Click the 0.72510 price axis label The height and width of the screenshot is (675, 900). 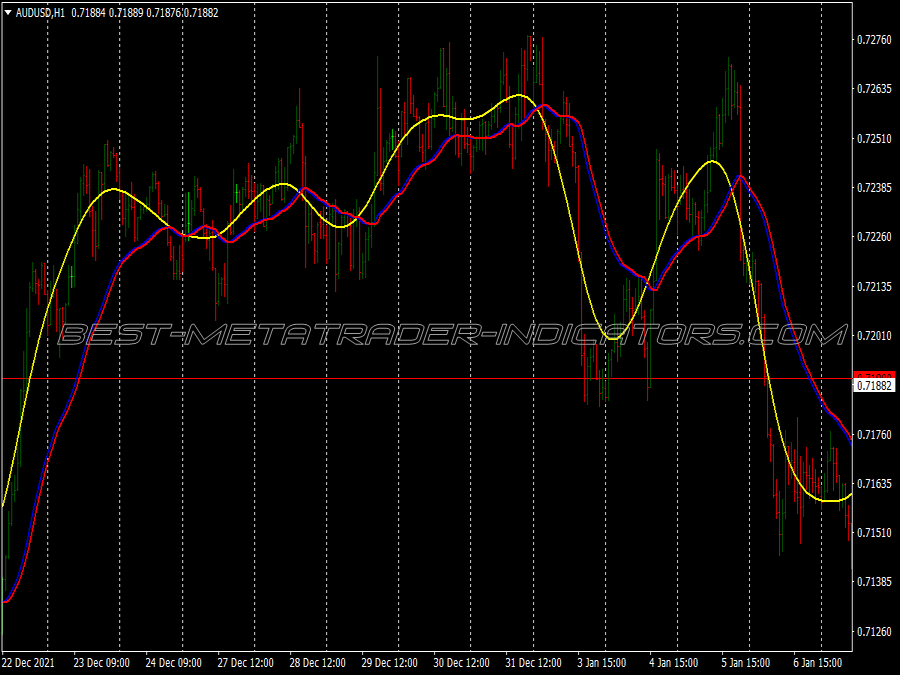pos(874,138)
